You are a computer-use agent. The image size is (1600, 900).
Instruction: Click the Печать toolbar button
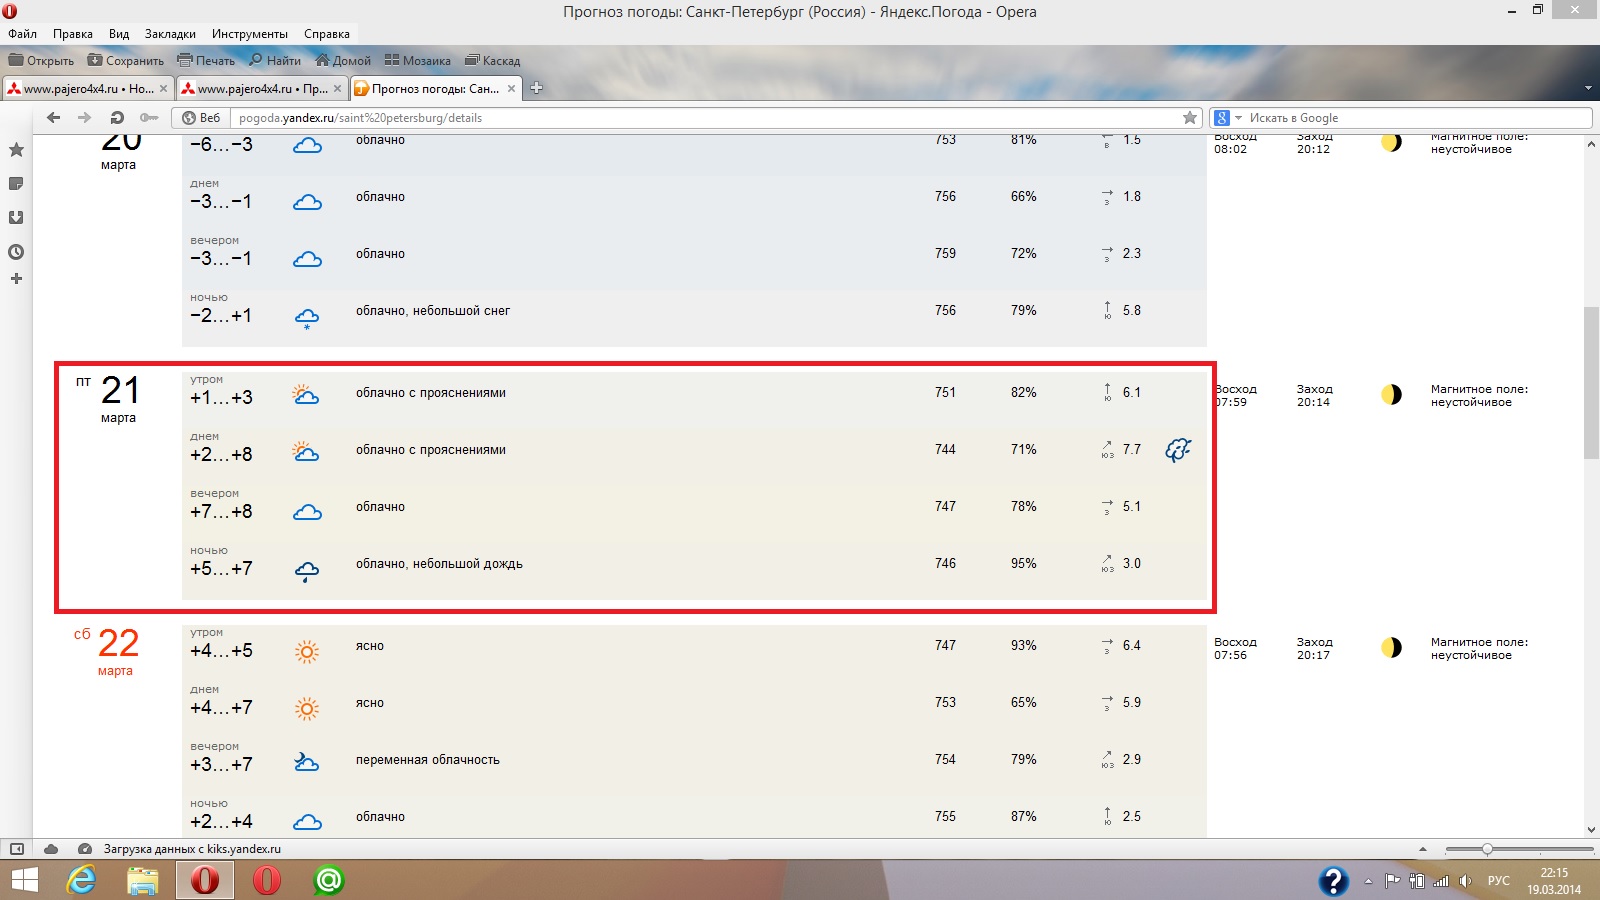pos(206,60)
